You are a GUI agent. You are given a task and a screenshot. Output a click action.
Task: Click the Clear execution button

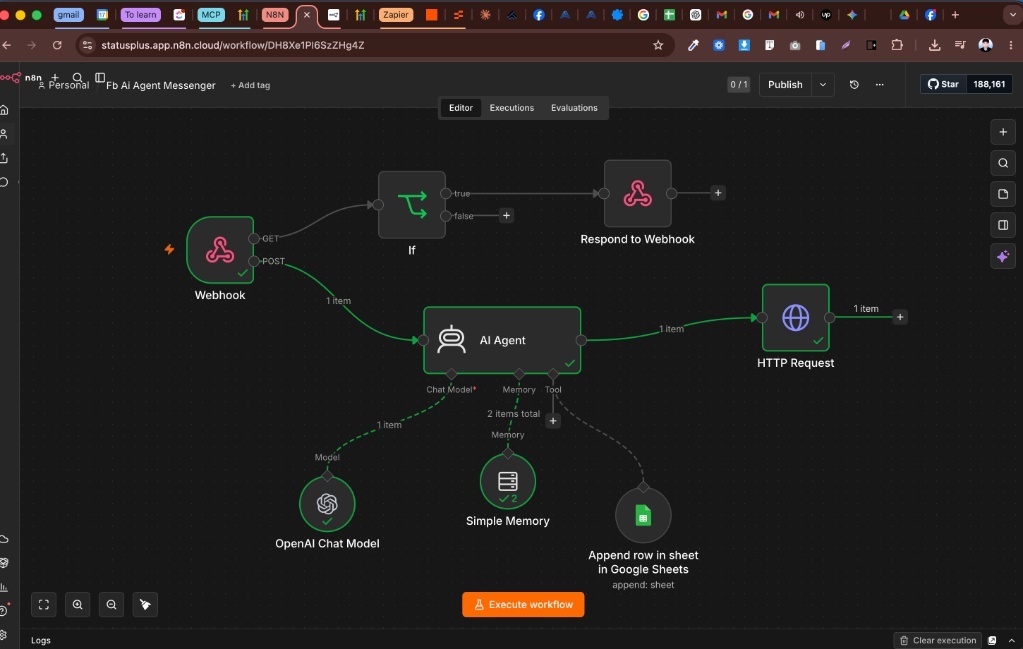938,641
